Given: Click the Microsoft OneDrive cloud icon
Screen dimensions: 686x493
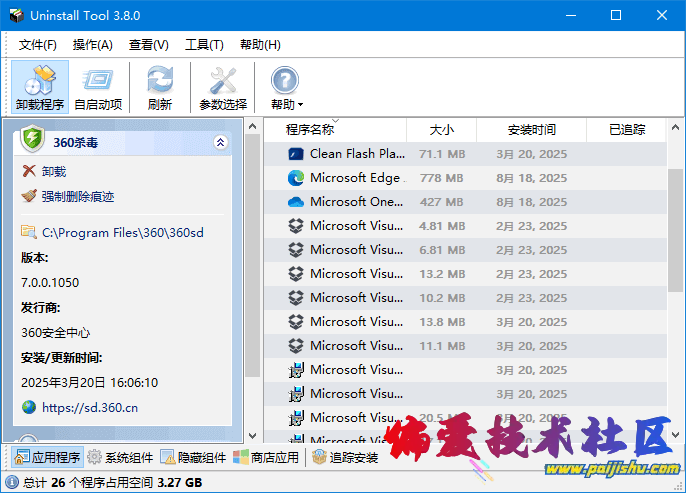Looking at the screenshot, I should [x=296, y=202].
